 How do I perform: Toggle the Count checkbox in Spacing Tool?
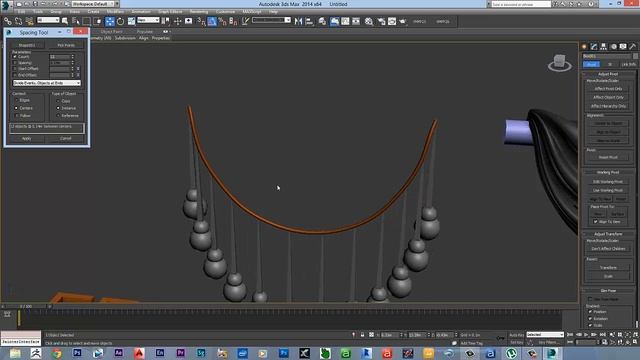tap(15, 57)
